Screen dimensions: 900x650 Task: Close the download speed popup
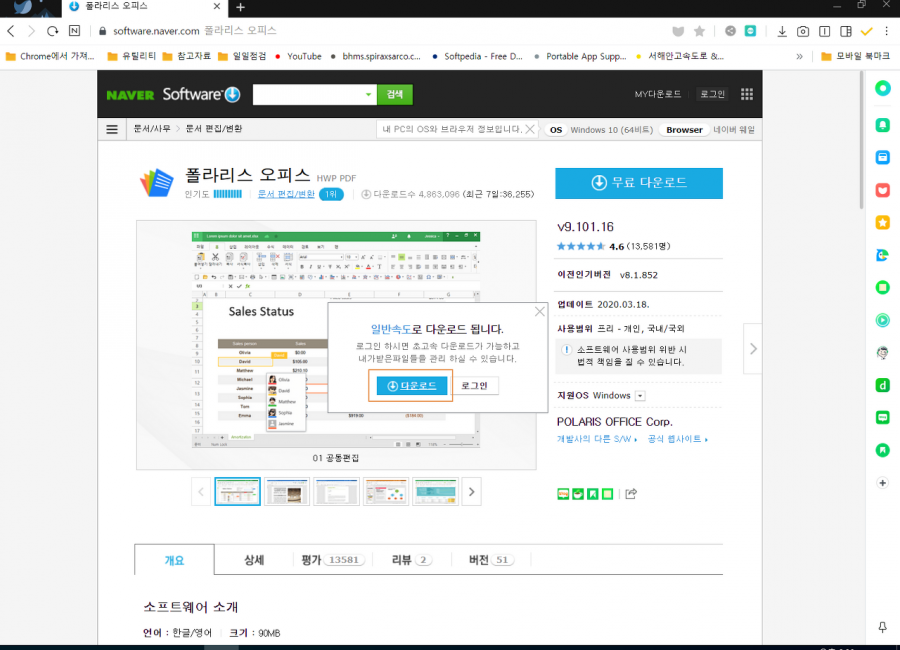point(540,311)
